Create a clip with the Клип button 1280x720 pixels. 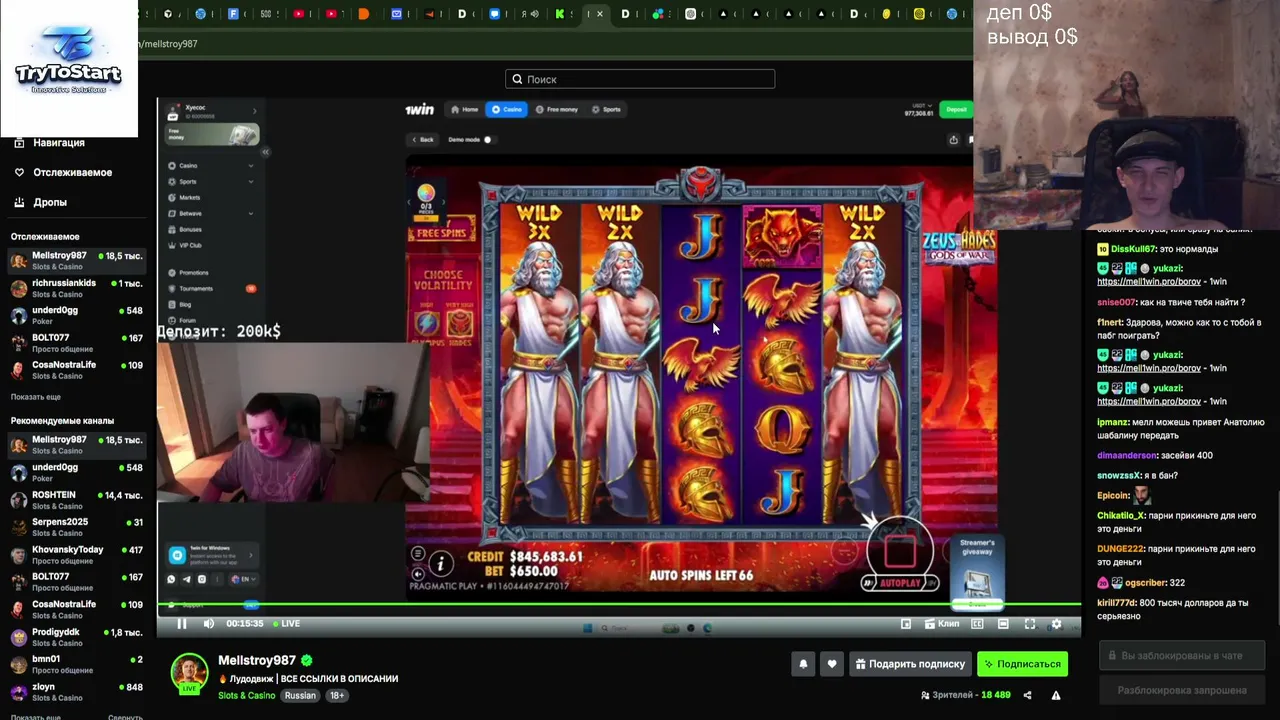click(942, 624)
